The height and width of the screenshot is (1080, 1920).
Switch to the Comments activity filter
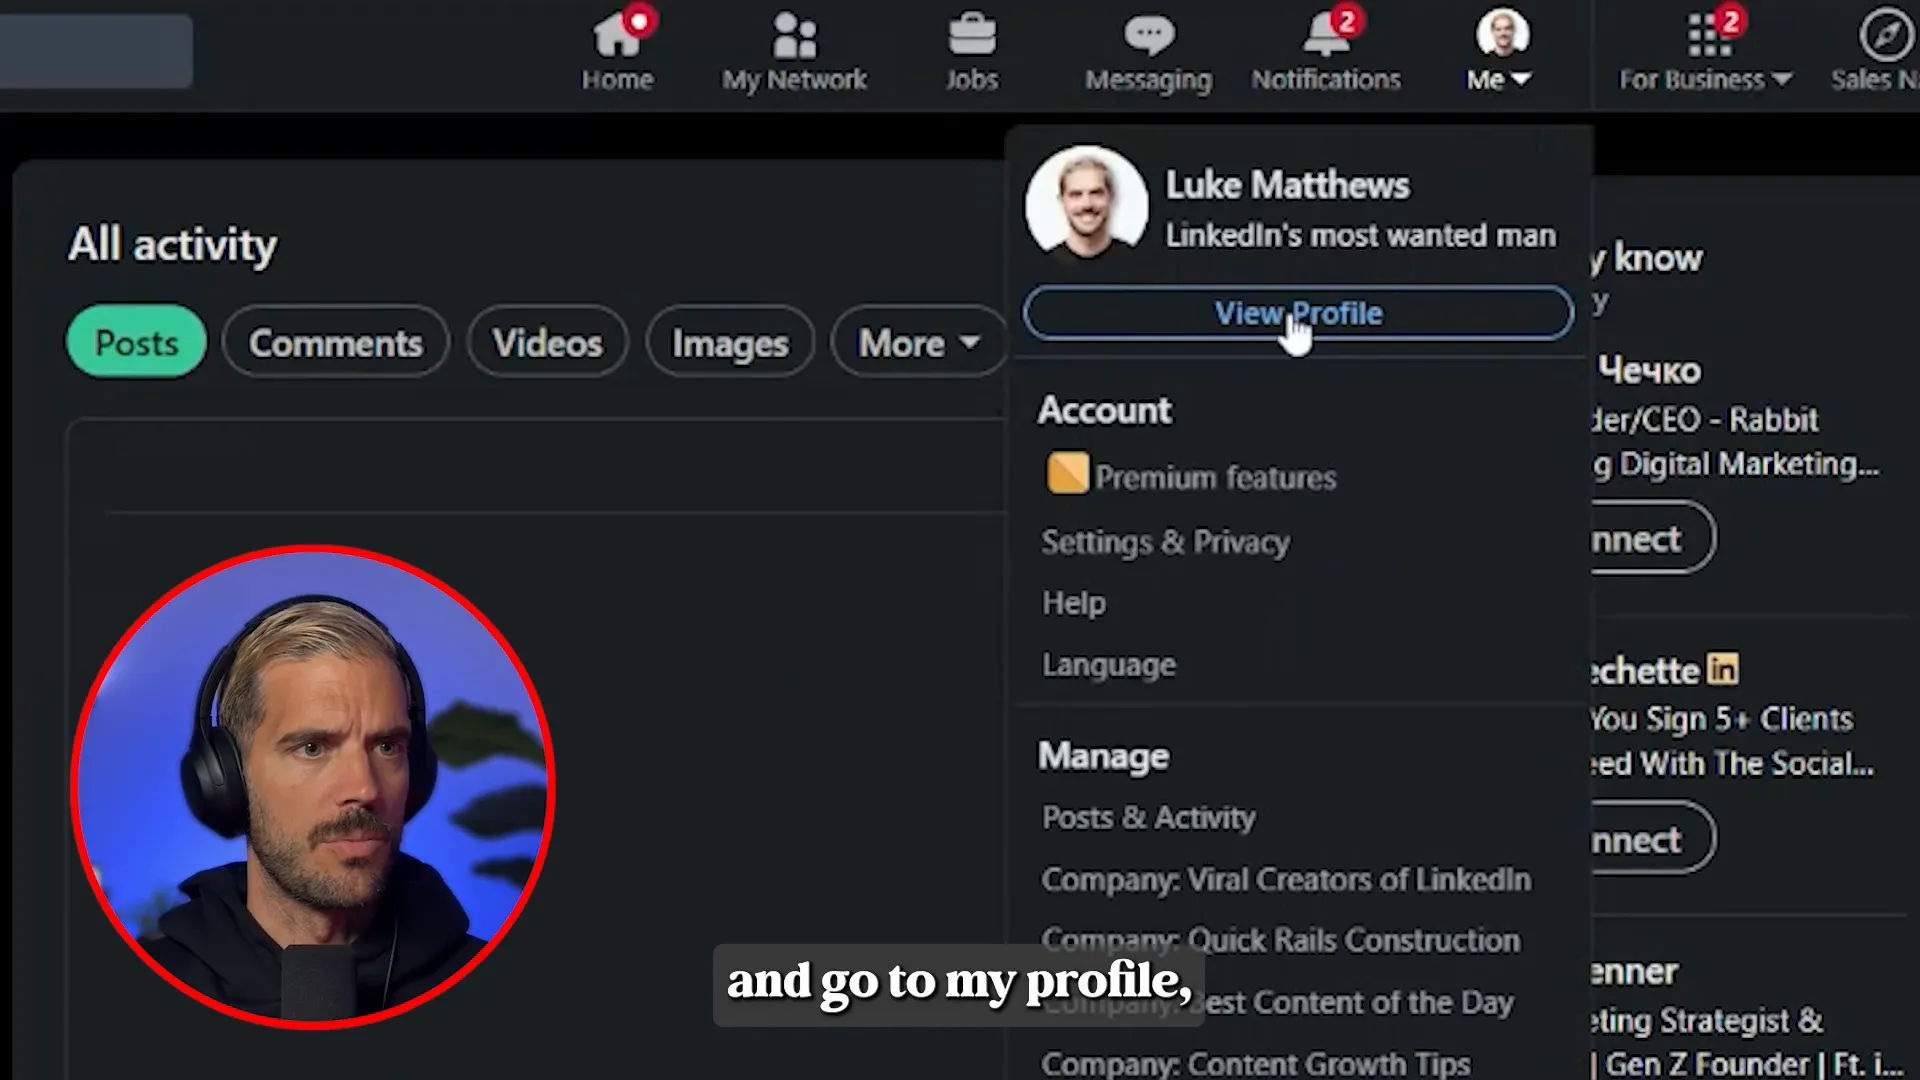coord(336,342)
